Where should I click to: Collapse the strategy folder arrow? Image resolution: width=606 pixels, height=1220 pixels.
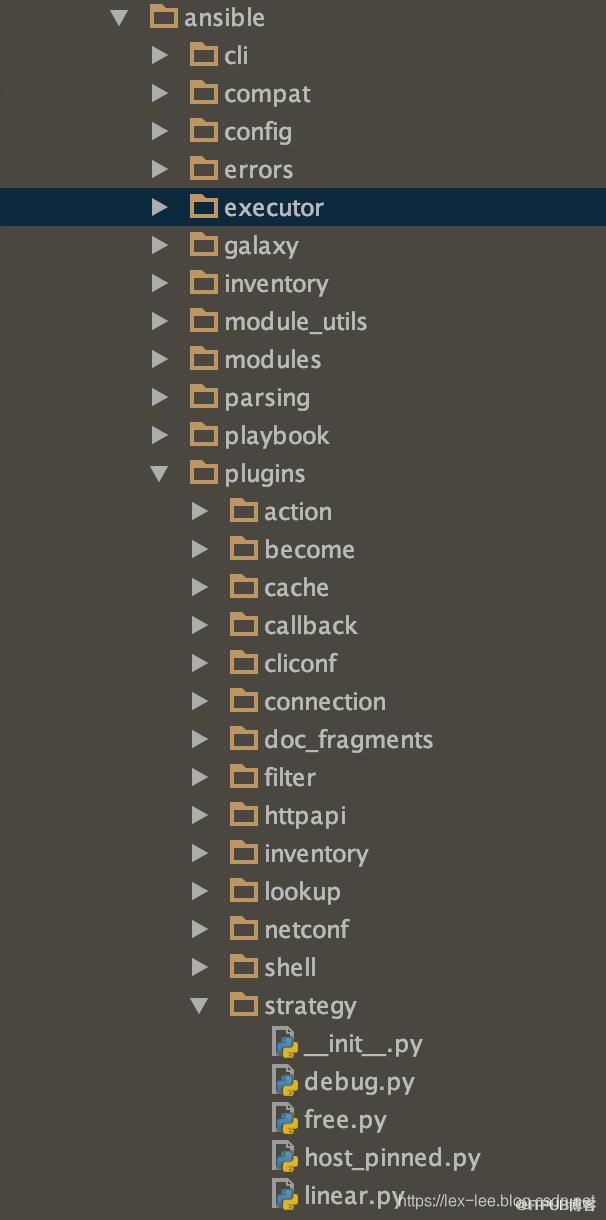(200, 1005)
